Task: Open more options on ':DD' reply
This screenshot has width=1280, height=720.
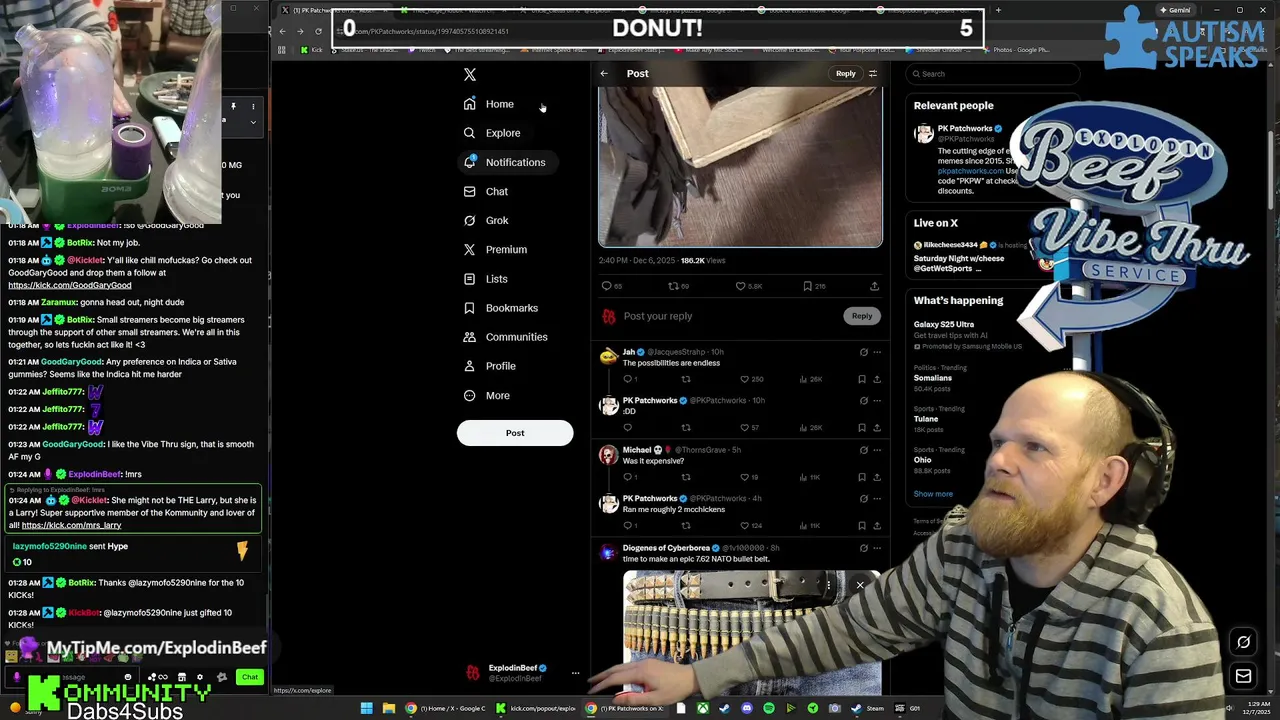Action: click(877, 400)
